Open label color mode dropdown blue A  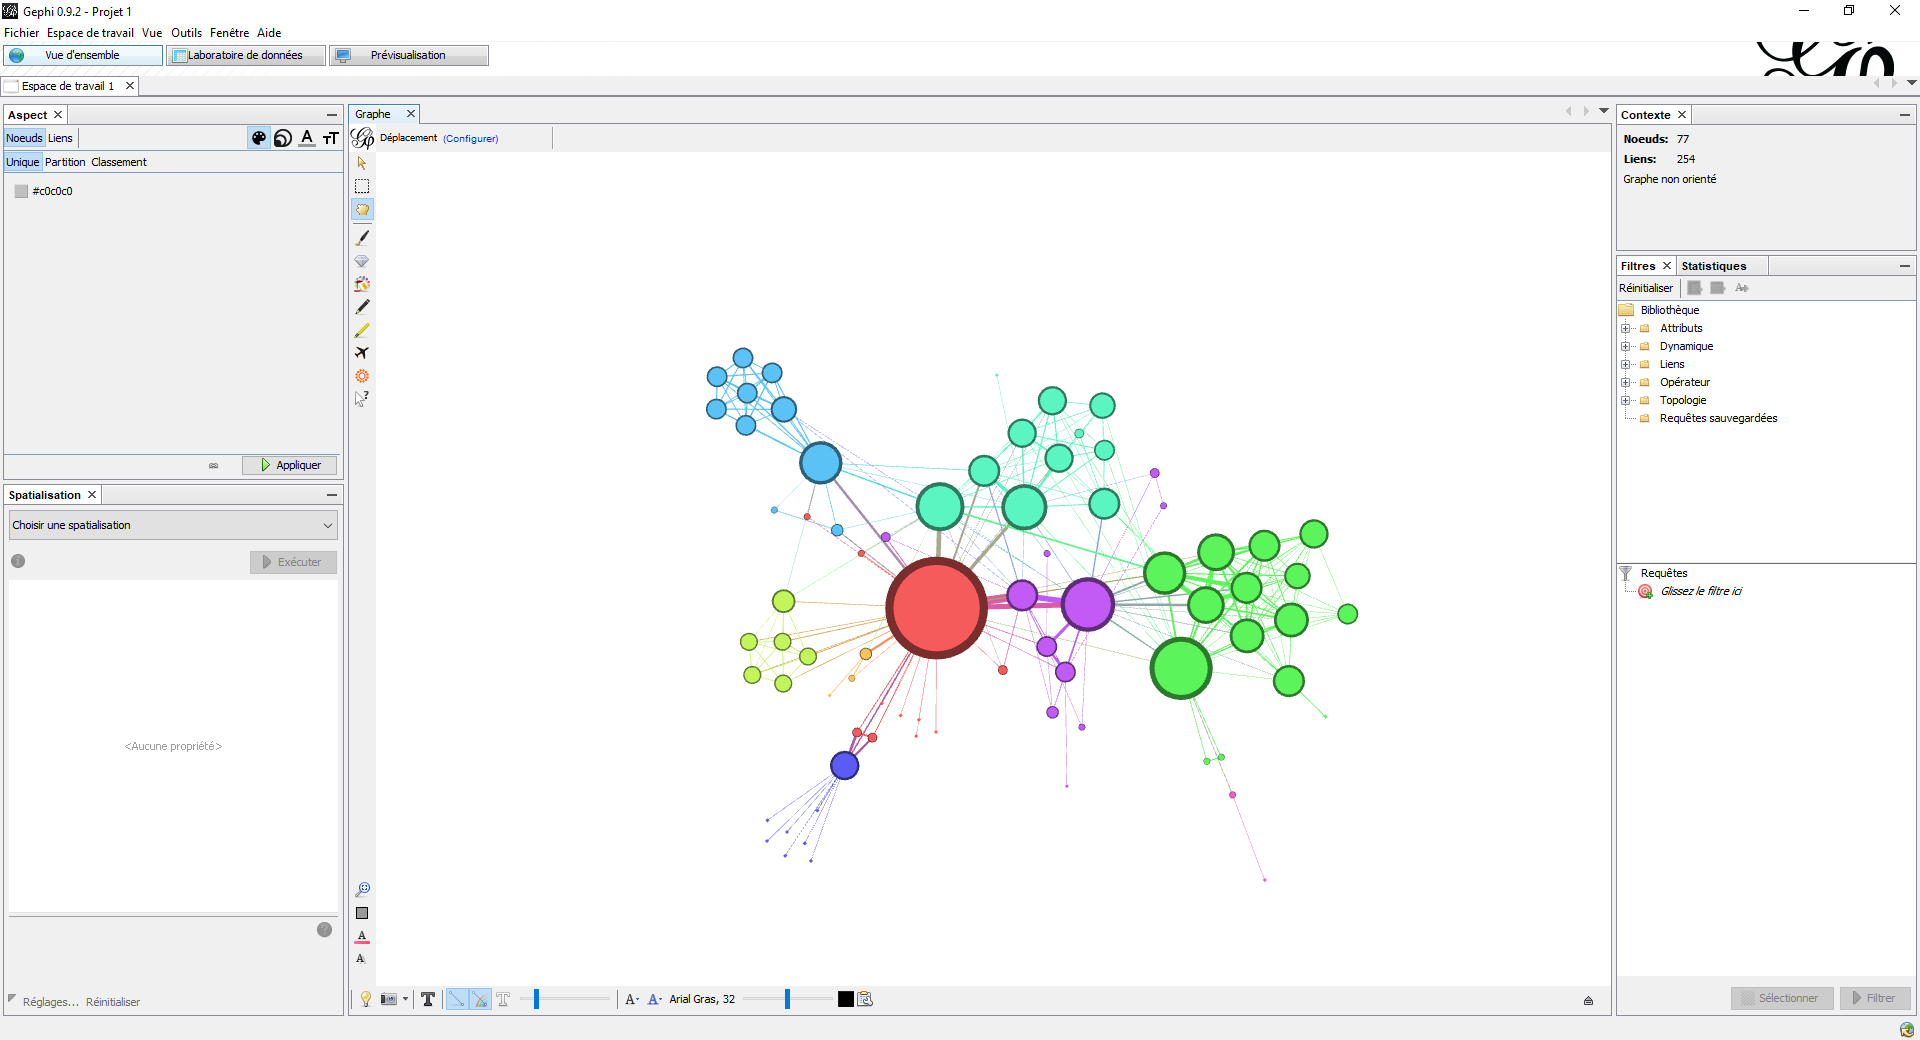point(655,999)
